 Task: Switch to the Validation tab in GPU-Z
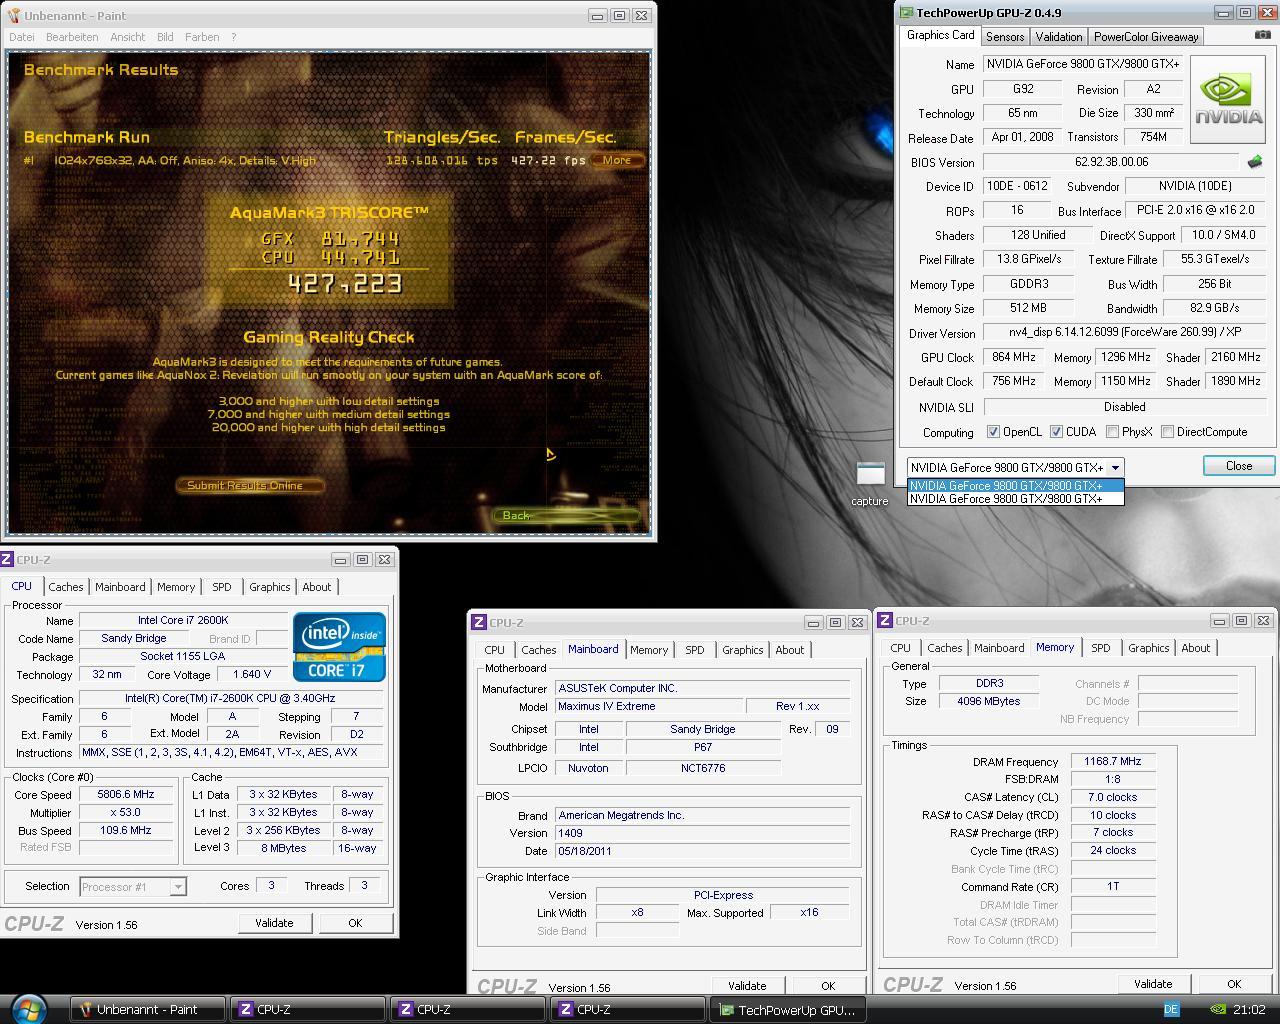tap(1058, 37)
